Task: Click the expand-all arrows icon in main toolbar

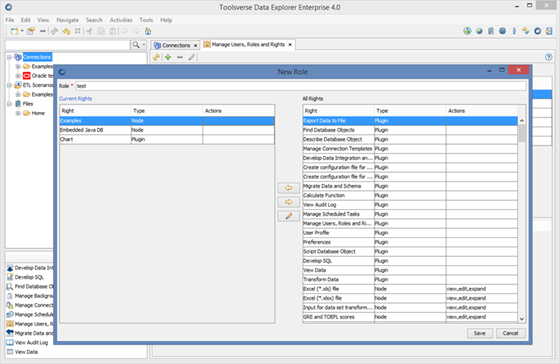Action: [78, 31]
